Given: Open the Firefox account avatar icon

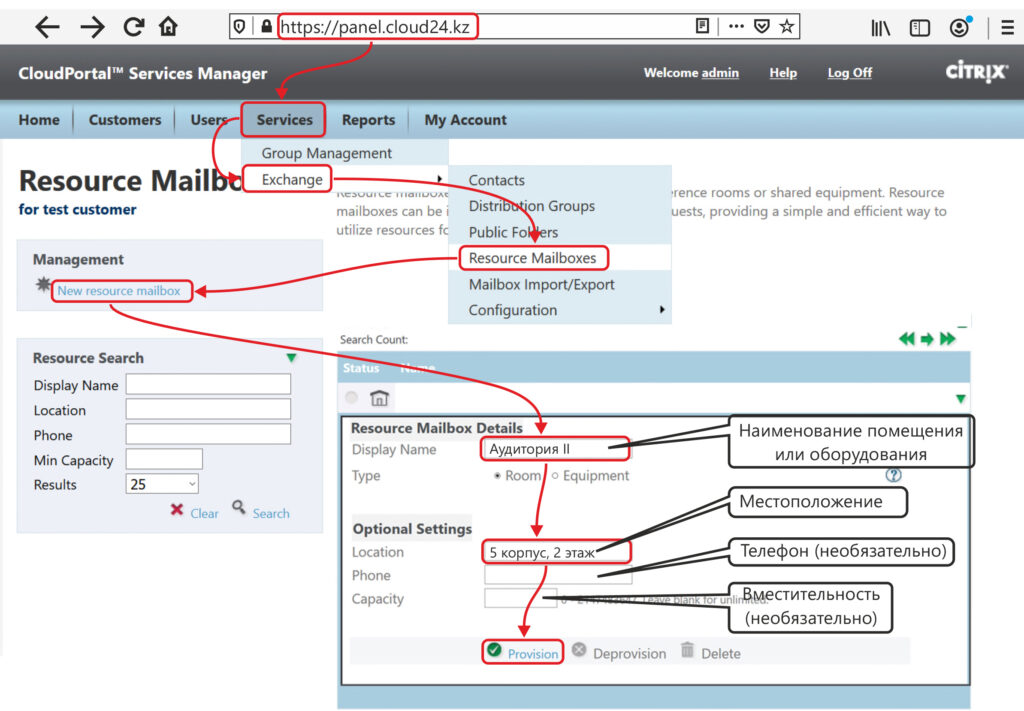Looking at the screenshot, I should click(x=959, y=27).
